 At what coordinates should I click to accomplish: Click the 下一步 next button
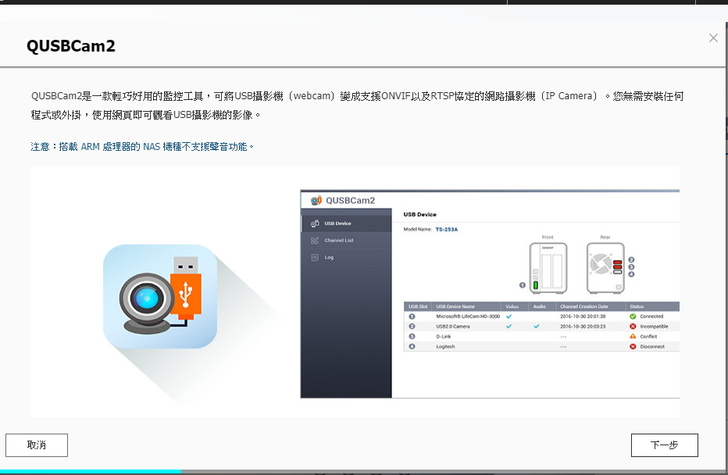[664, 445]
